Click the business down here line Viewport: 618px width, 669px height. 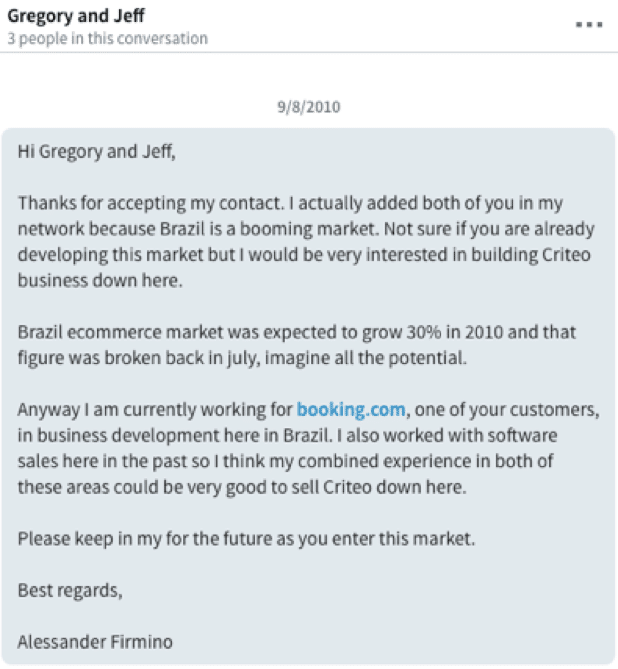[100, 281]
